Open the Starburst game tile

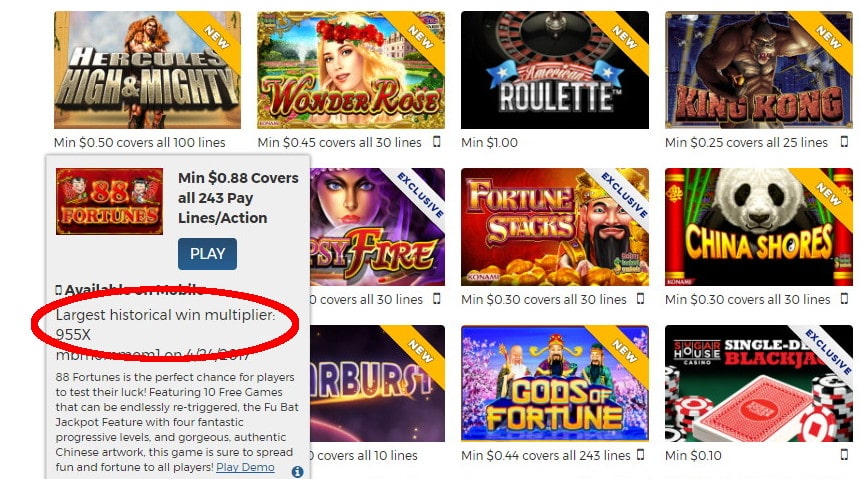(x=377, y=383)
